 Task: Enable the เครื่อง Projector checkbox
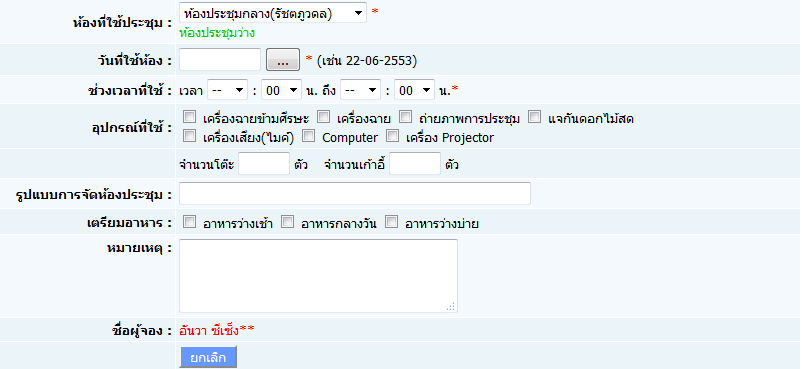(392, 136)
